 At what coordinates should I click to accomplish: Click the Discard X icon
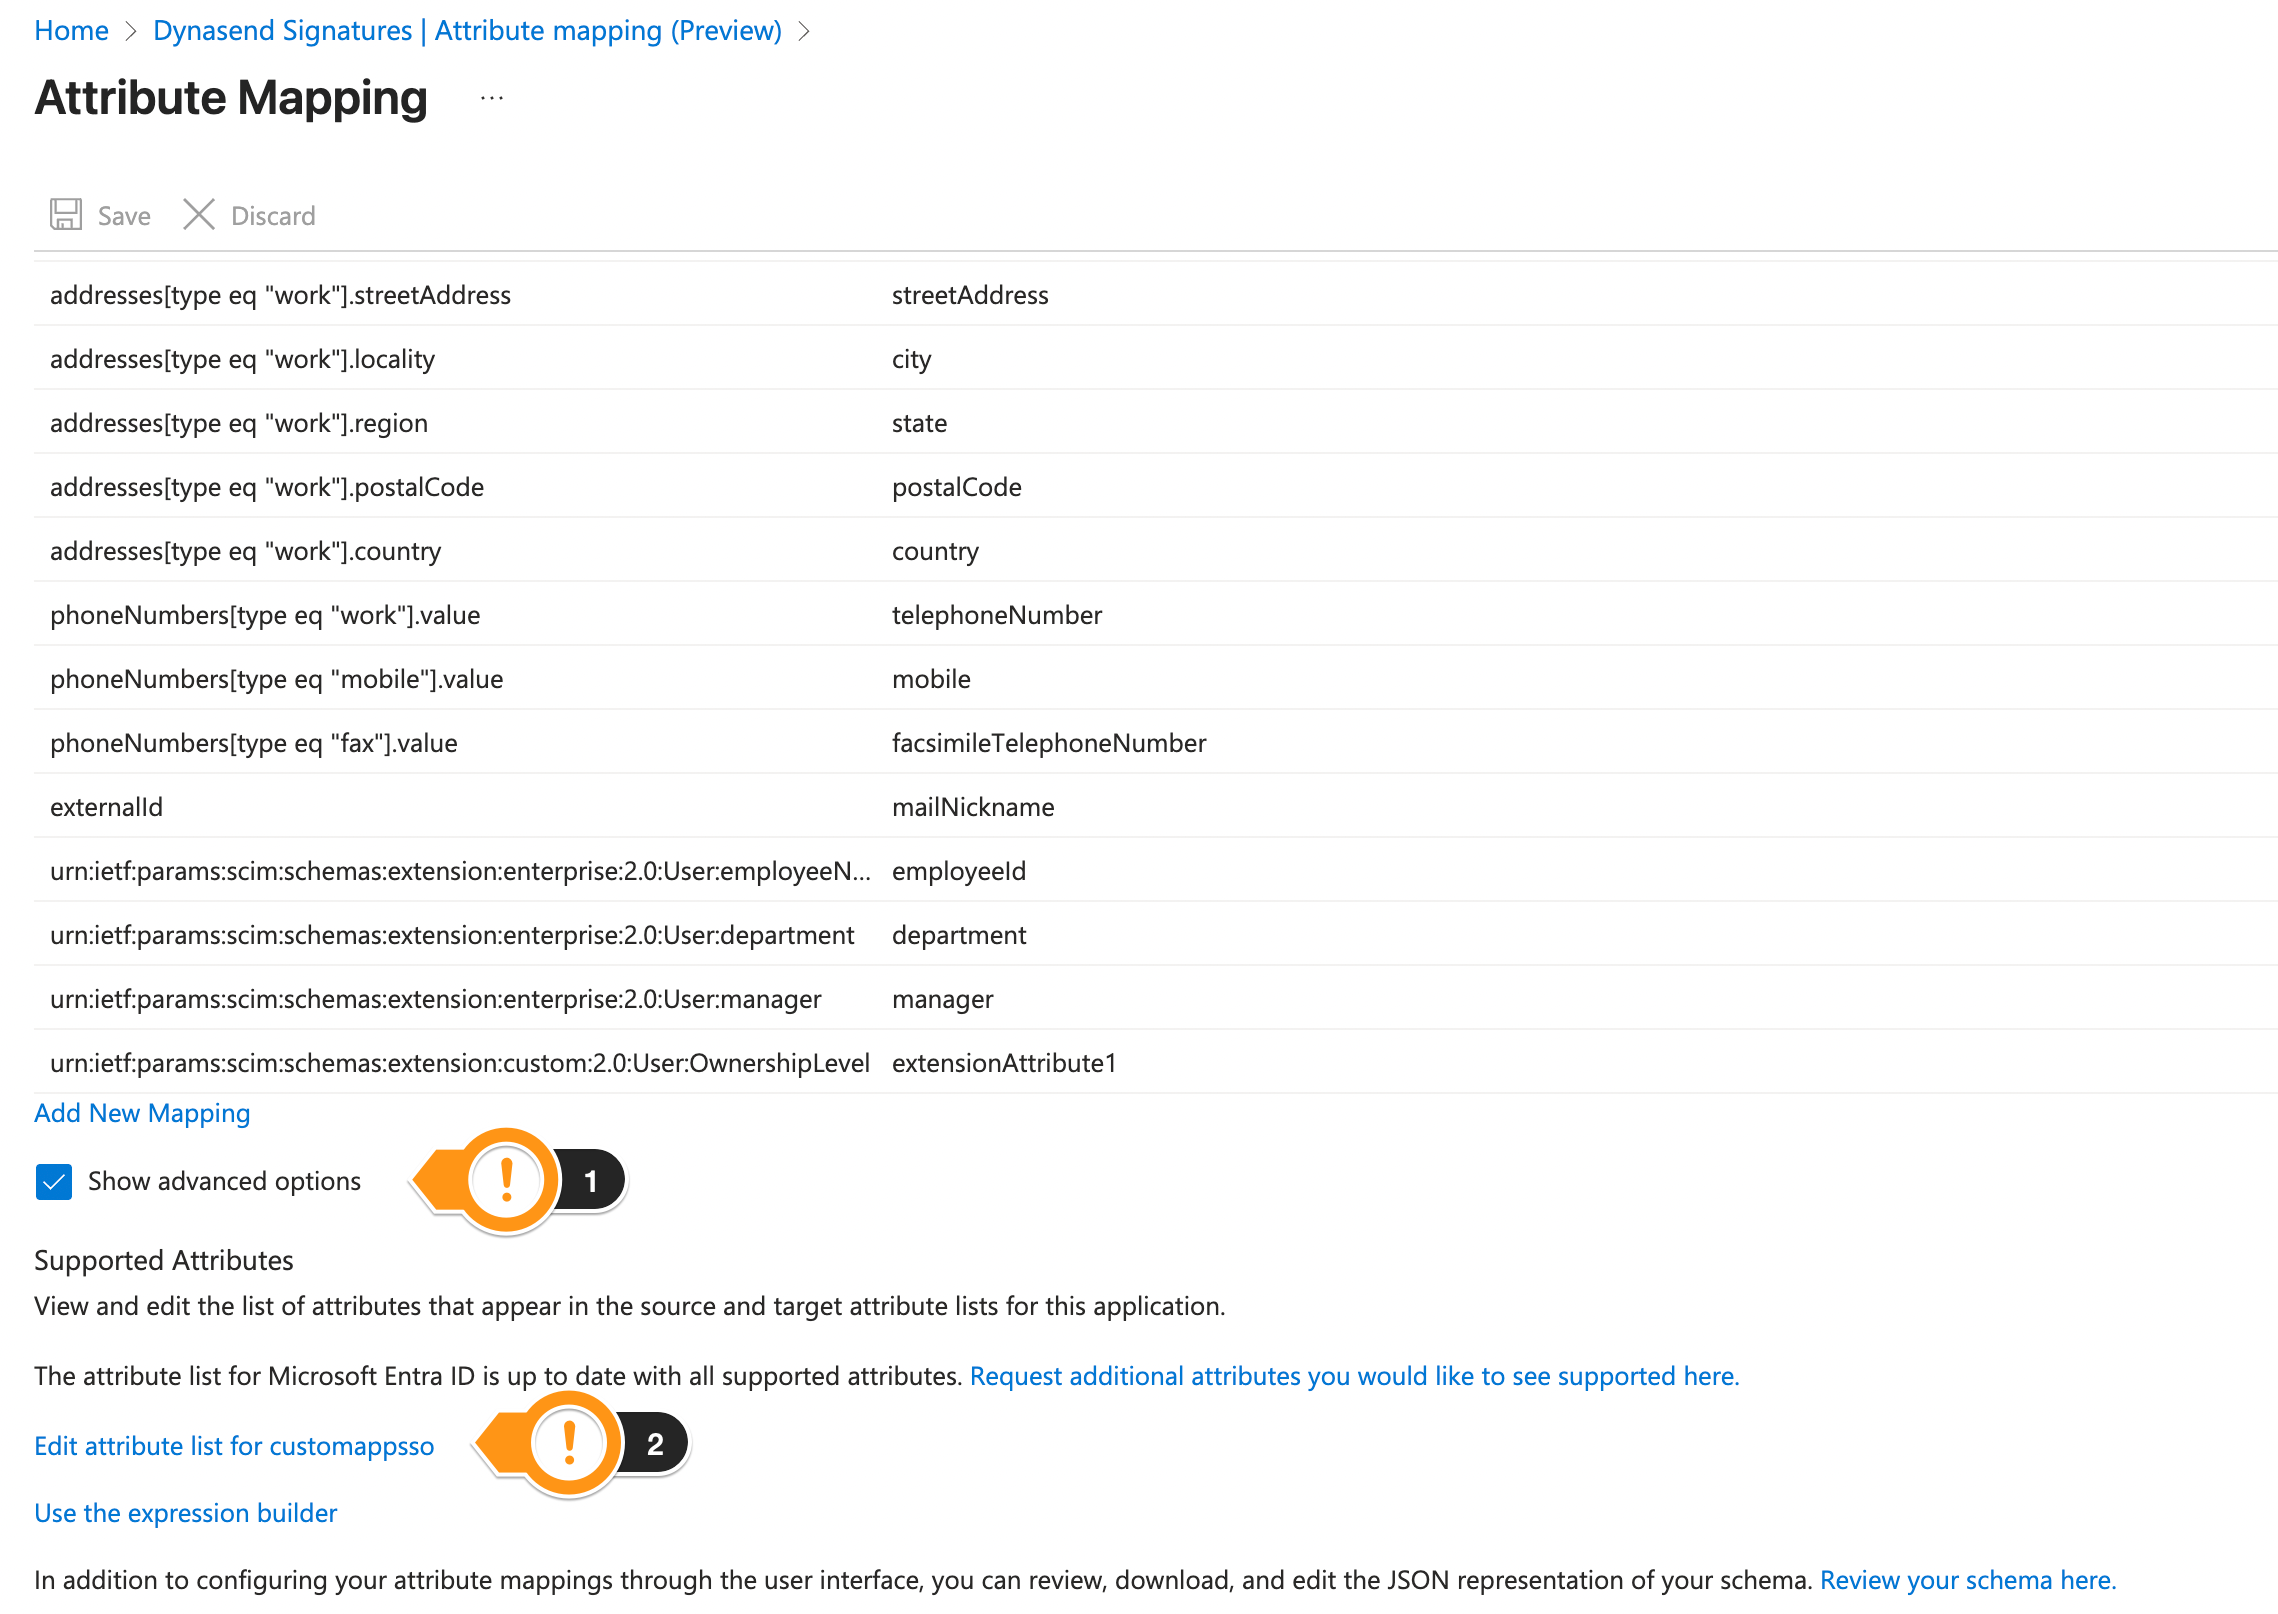coord(198,214)
